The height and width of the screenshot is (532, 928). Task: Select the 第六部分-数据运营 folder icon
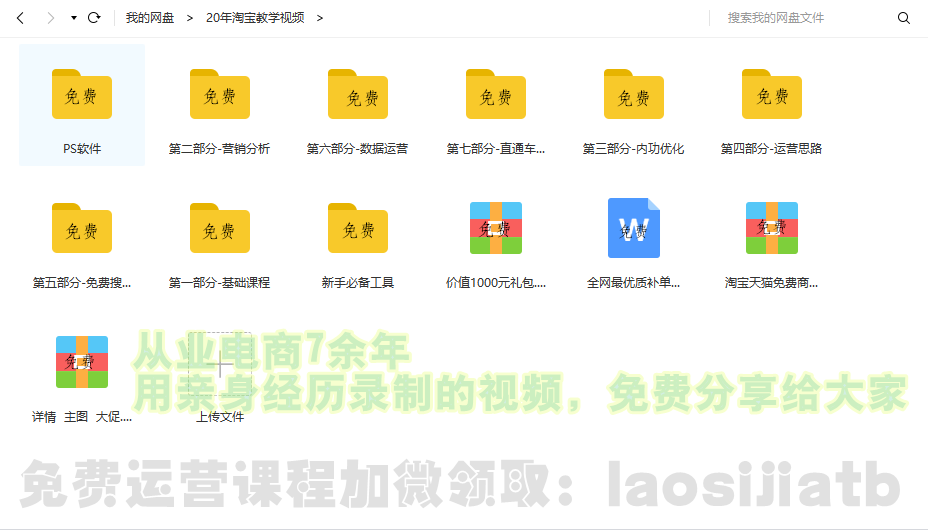pyautogui.click(x=358, y=94)
